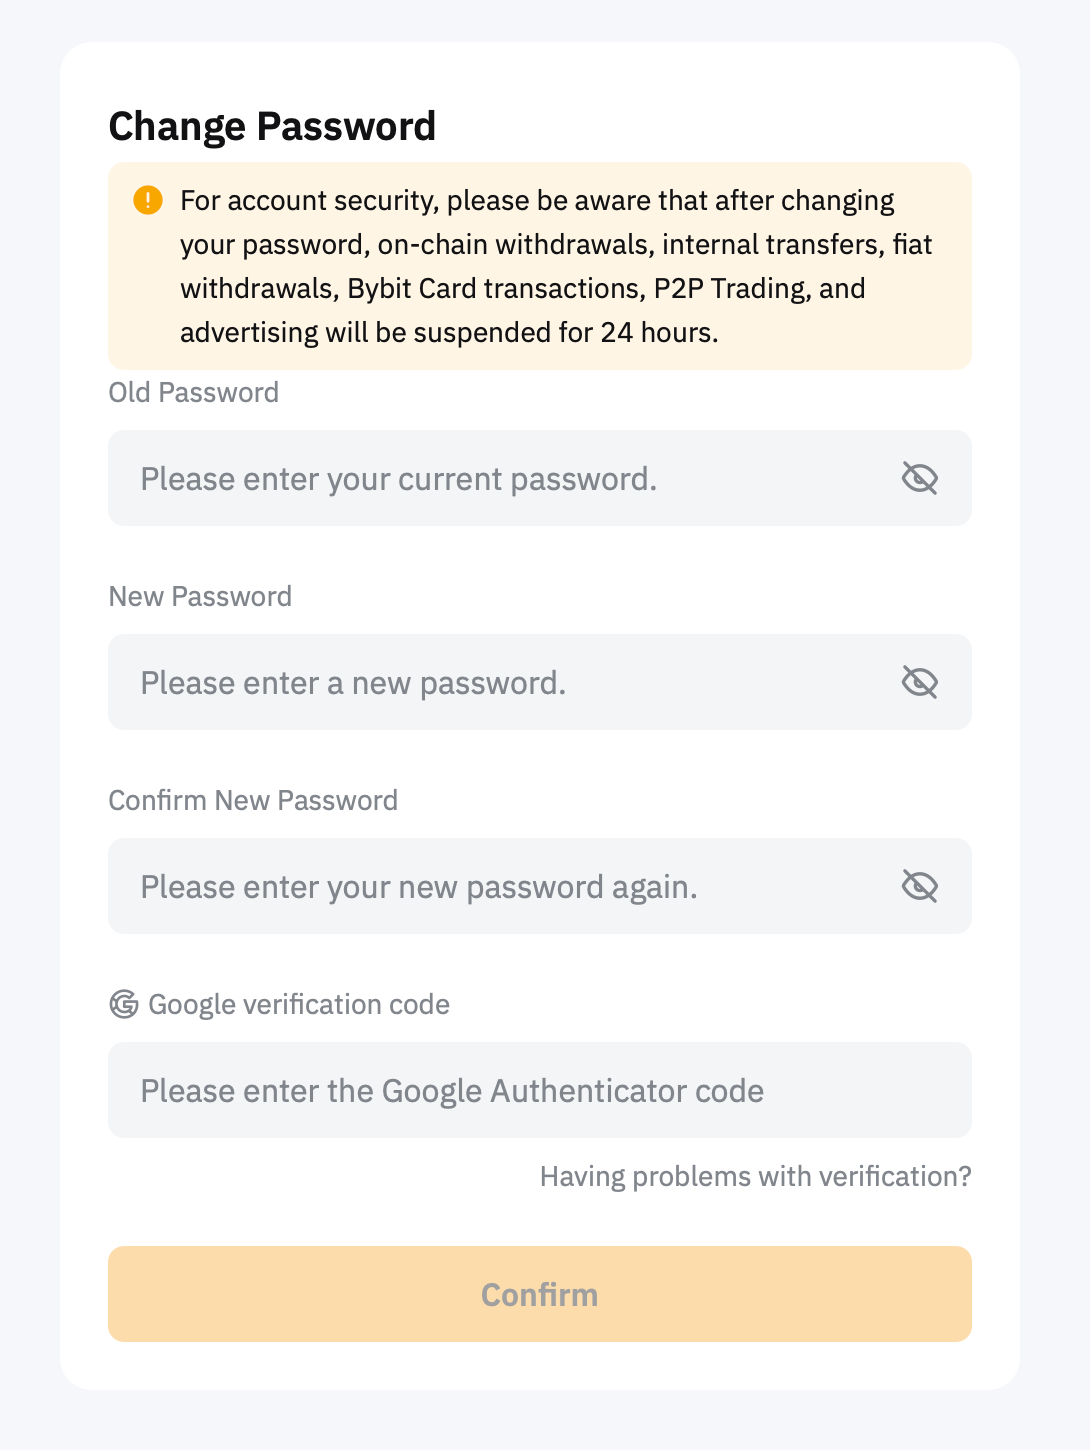Click the "Old Password" field label
Image resolution: width=1090 pixels, height=1450 pixels.
(x=194, y=393)
